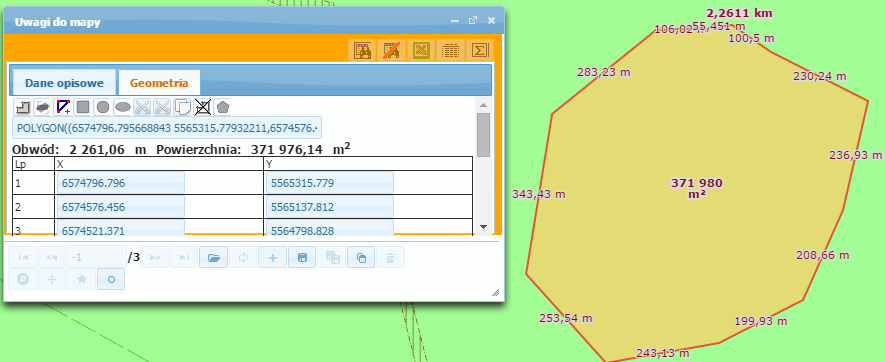This screenshot has height=362, width=885.
Task: Select the orthogonal line drawing tool
Action: tap(23, 107)
